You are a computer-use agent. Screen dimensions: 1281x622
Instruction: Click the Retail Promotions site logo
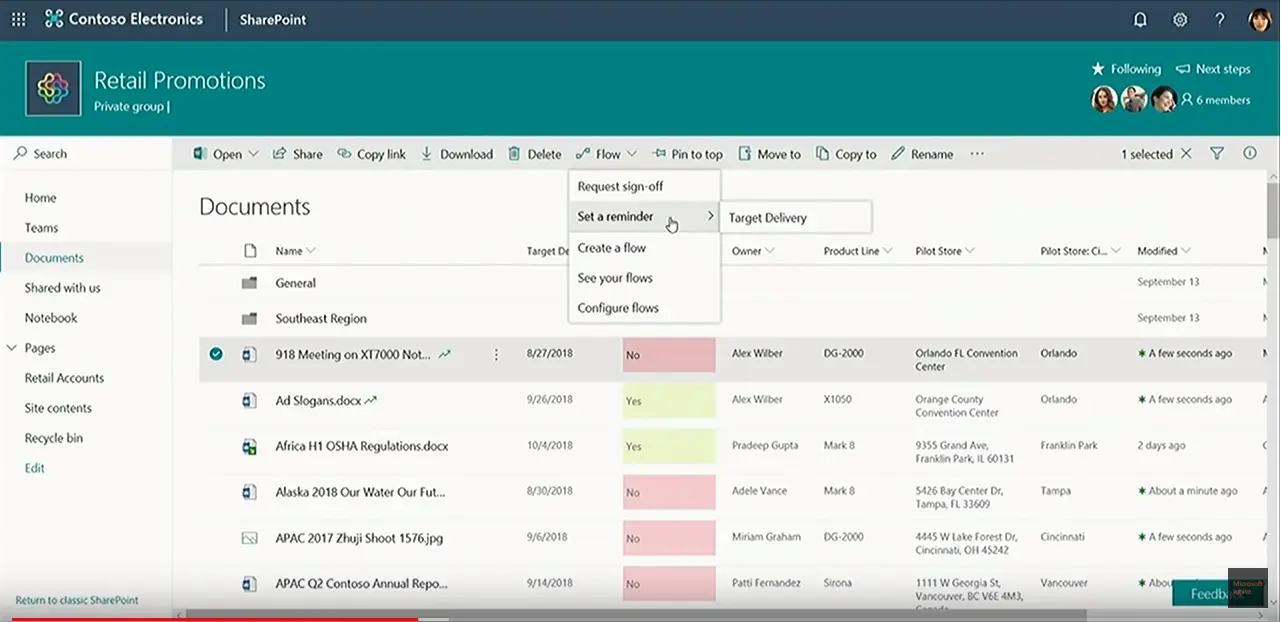[x=53, y=89]
